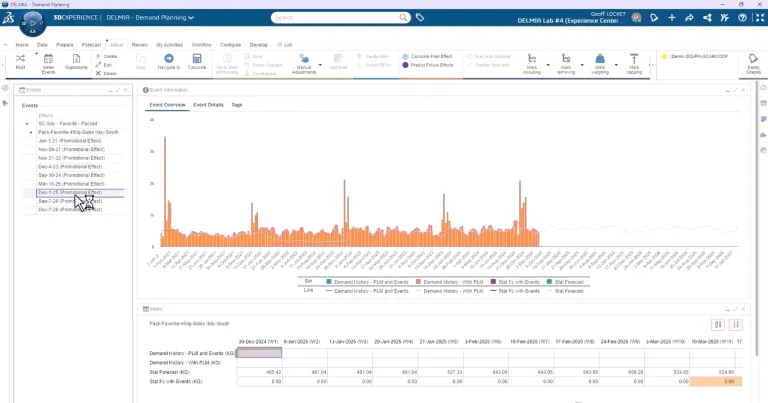Viewport: 768px width, 403px height.
Task: Collapse the SC Italy - Favorite - Packed node
Action: point(25,123)
